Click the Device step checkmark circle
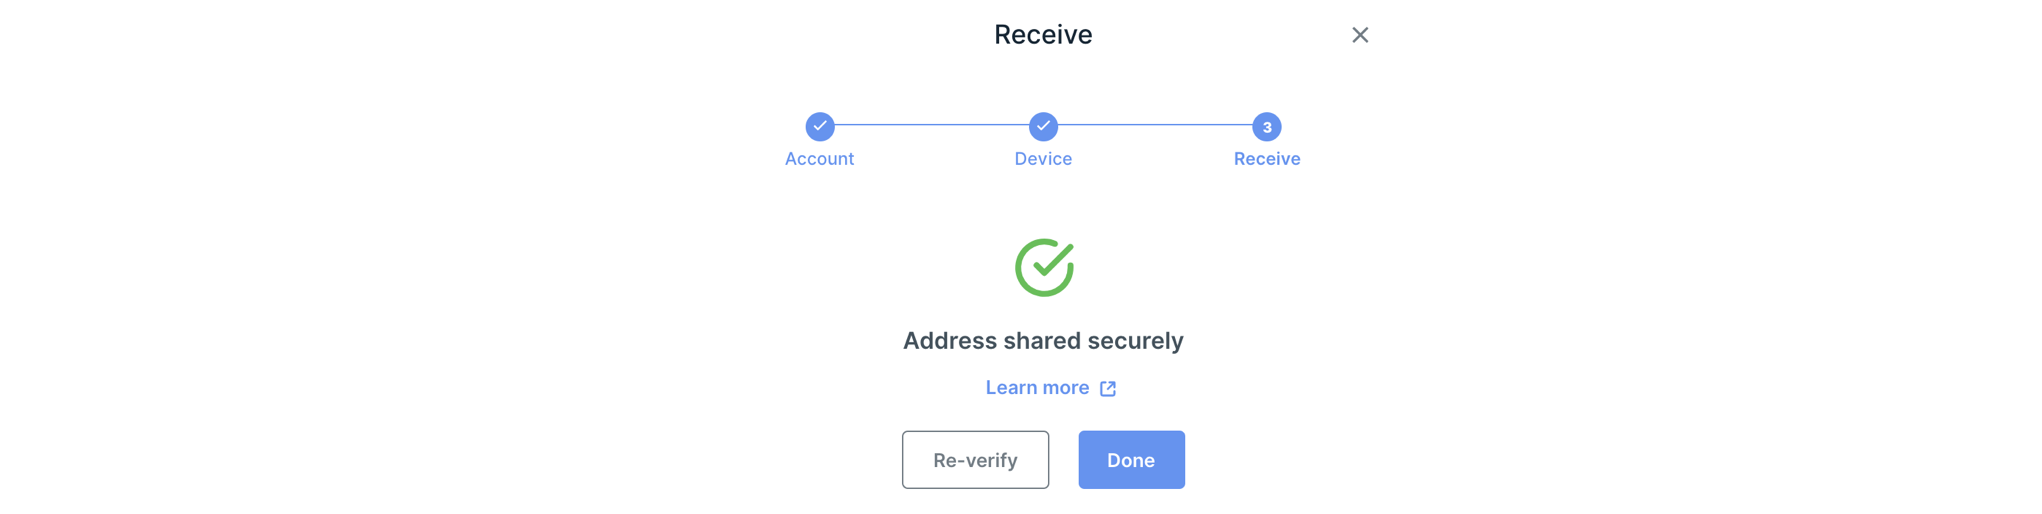 (x=1043, y=127)
